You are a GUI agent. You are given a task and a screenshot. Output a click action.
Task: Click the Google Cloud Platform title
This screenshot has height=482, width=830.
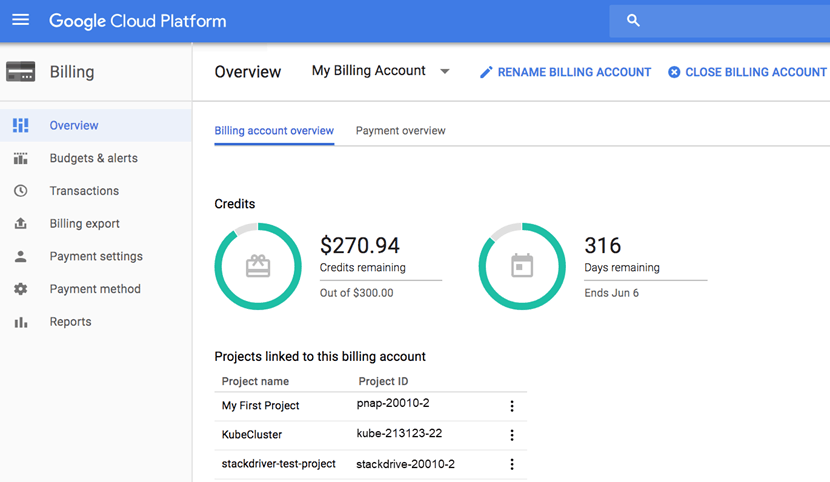pos(138,21)
